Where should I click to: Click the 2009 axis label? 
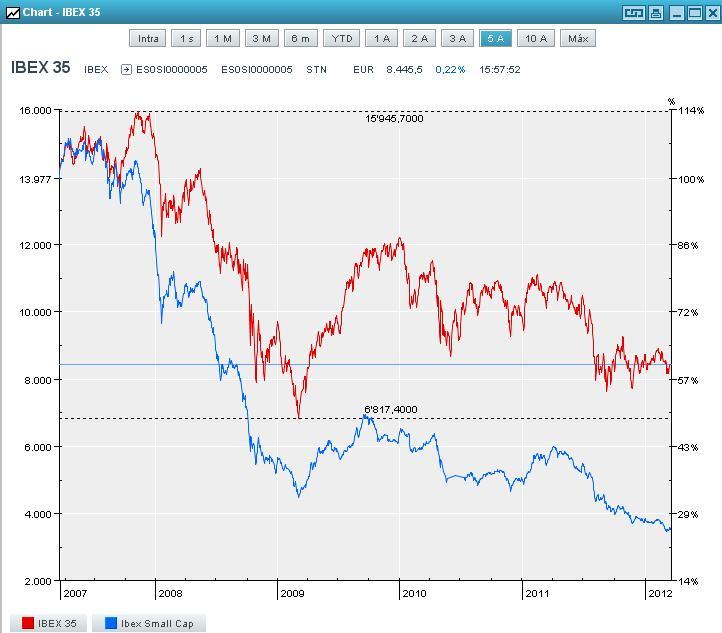292,593
